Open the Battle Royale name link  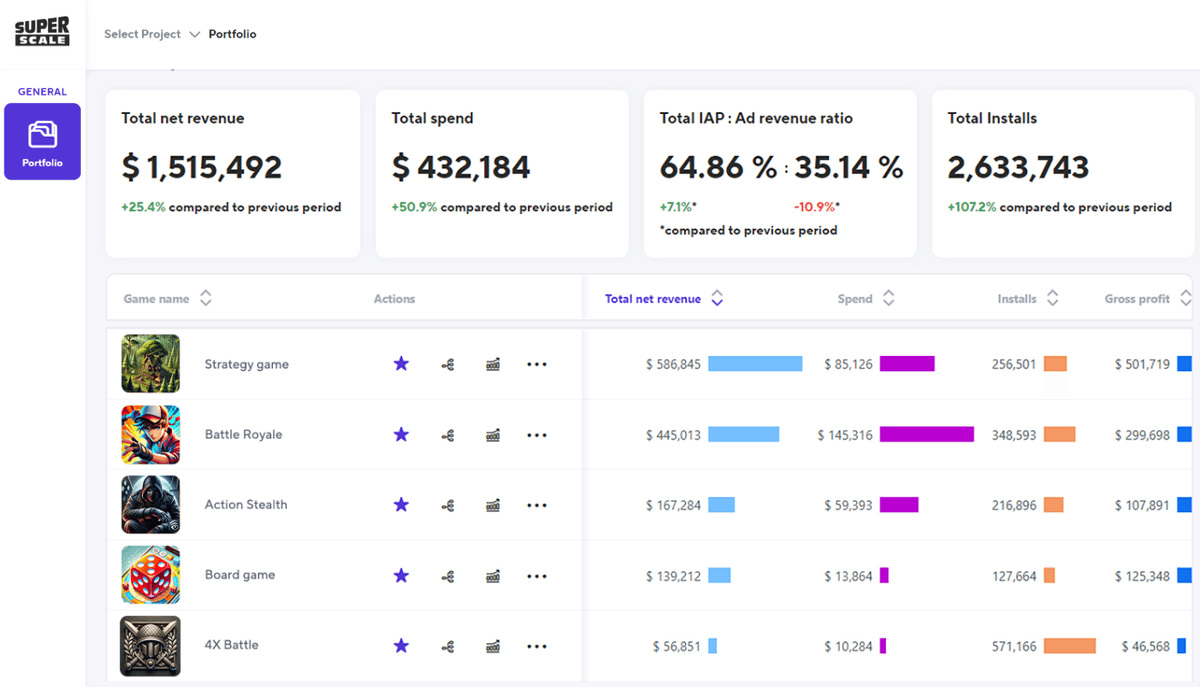[244, 434]
